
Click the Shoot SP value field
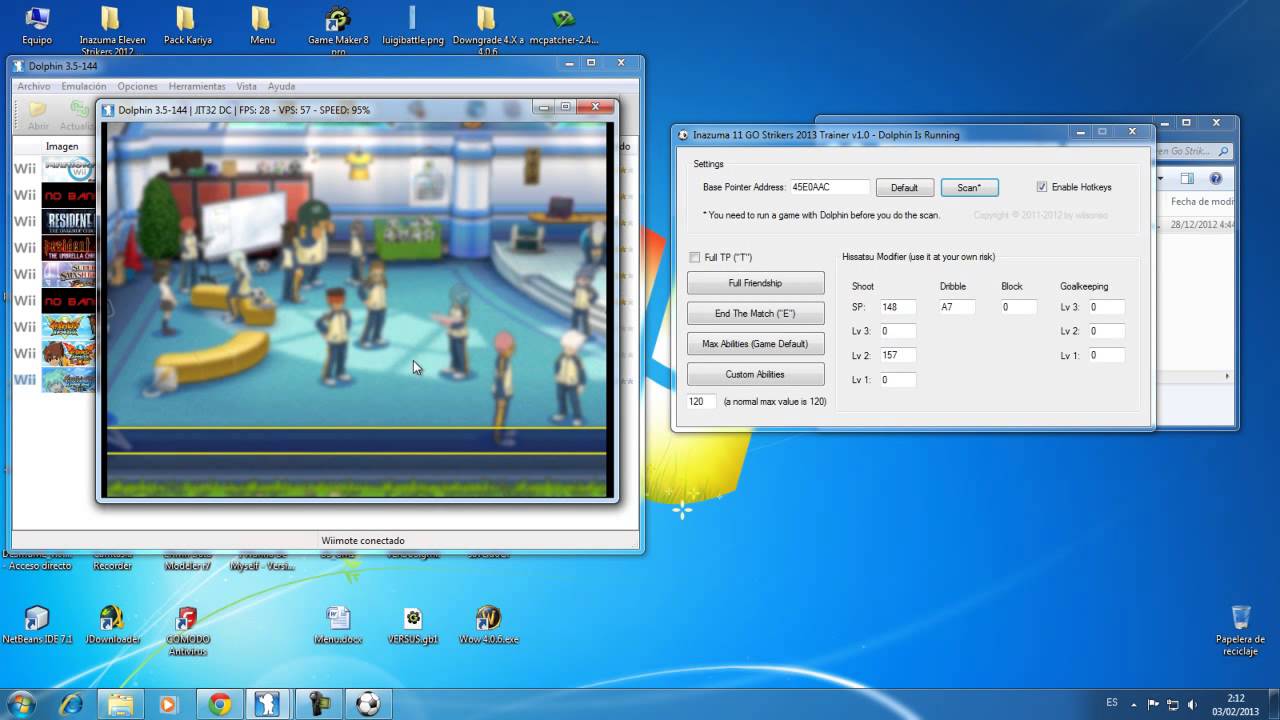[897, 307]
